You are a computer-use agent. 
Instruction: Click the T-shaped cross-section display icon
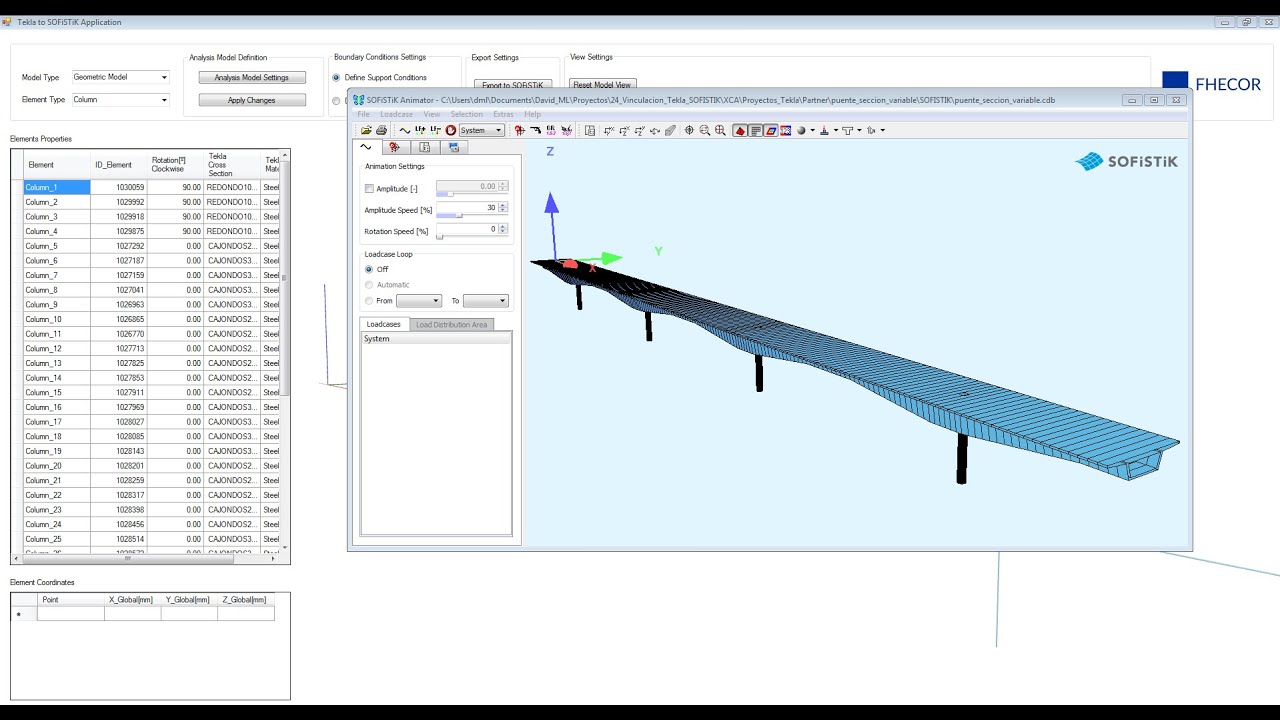tap(848, 130)
